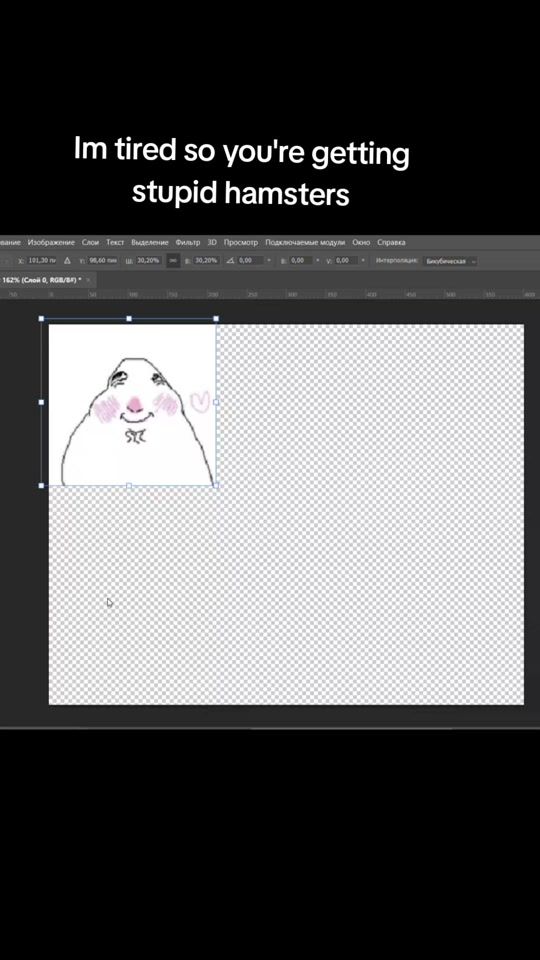This screenshot has height=960, width=540.
Task: Open the Бикубическая interpolation dropdown
Action: pos(450,261)
